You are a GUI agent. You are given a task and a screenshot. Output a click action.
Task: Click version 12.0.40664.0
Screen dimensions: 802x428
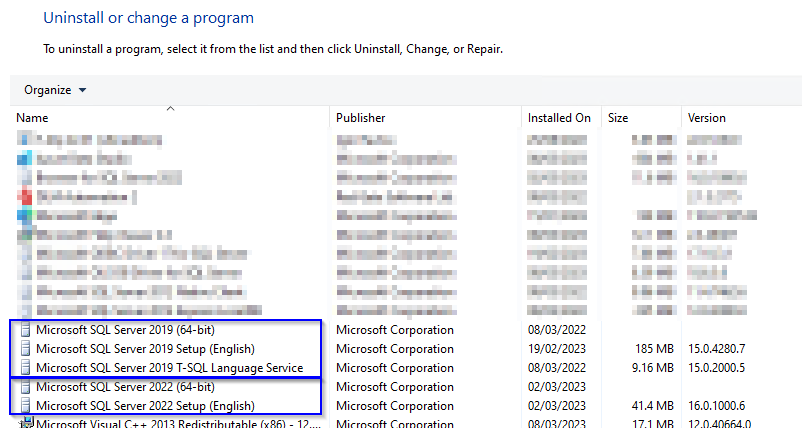(x=720, y=423)
